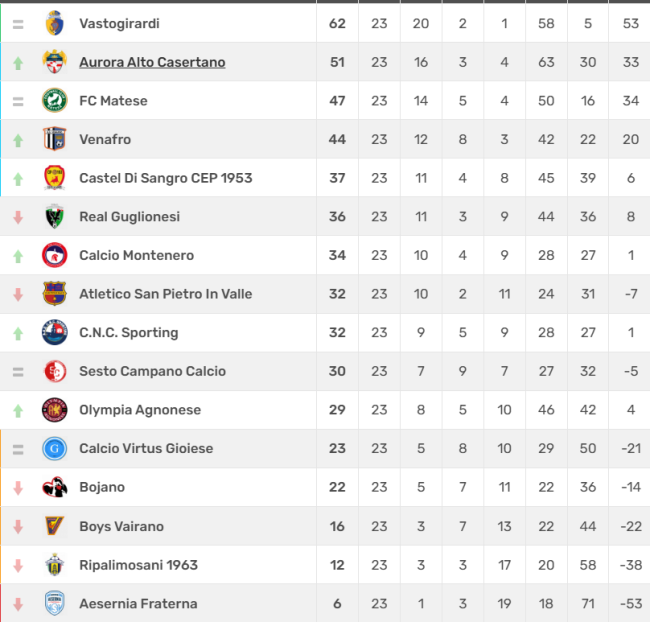Click the unchanged position marker beside FC Matese
650x622 pixels.
(x=18, y=101)
